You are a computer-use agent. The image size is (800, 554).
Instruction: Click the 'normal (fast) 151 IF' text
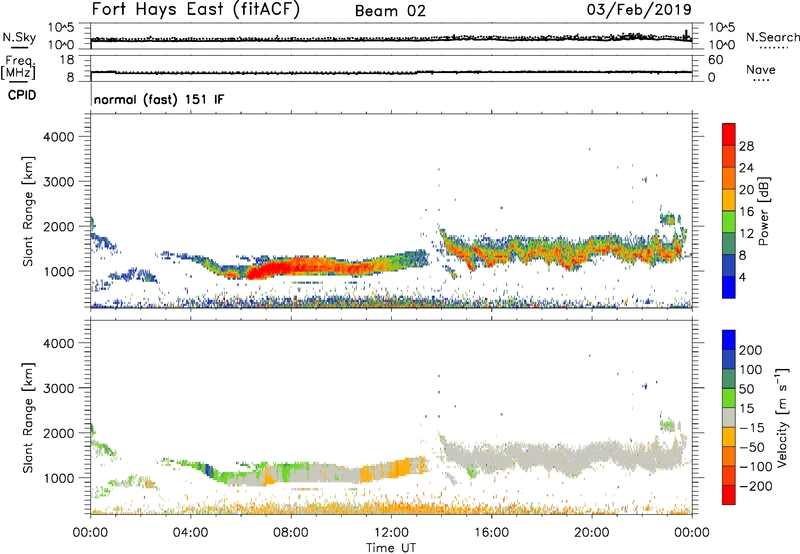[159, 99]
